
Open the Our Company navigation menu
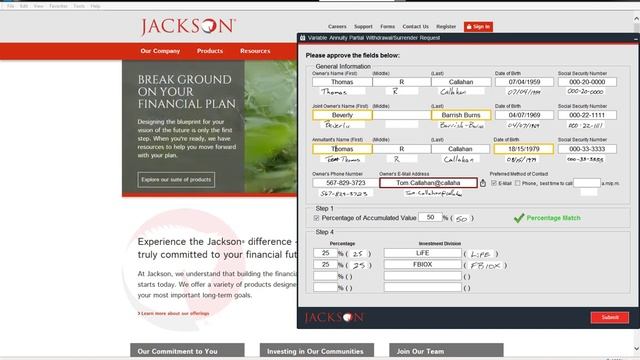(x=160, y=51)
